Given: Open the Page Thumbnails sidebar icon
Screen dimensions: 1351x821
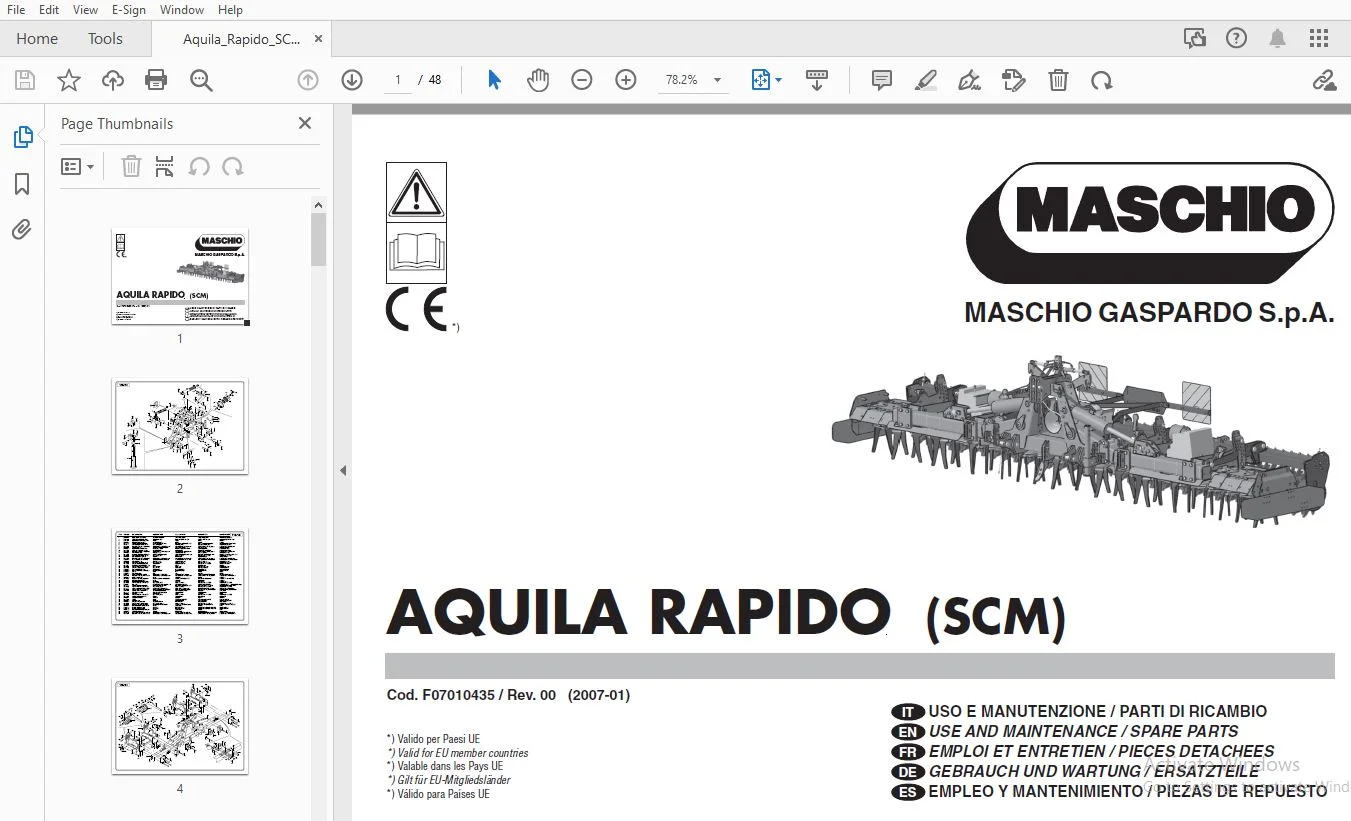Looking at the screenshot, I should coord(22,137).
